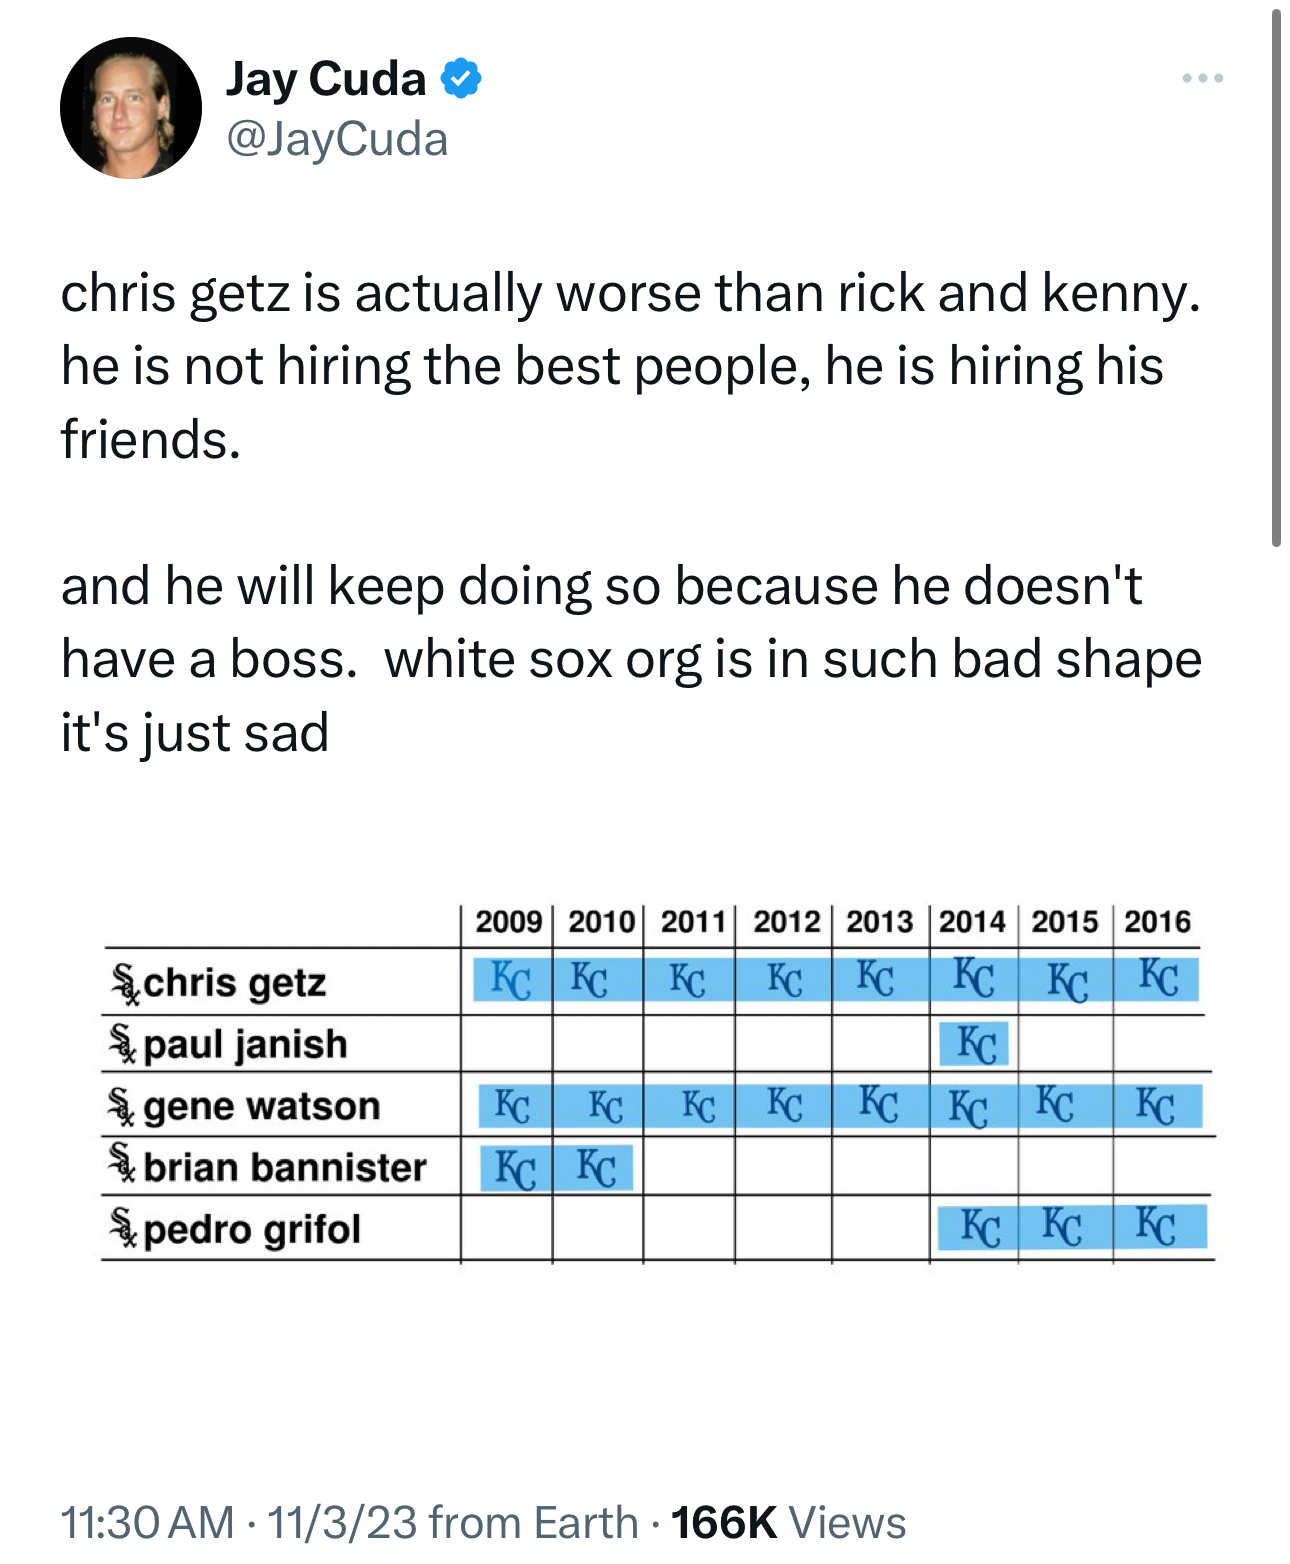Click brian bannister's 2010 KC logo

tap(596, 1167)
